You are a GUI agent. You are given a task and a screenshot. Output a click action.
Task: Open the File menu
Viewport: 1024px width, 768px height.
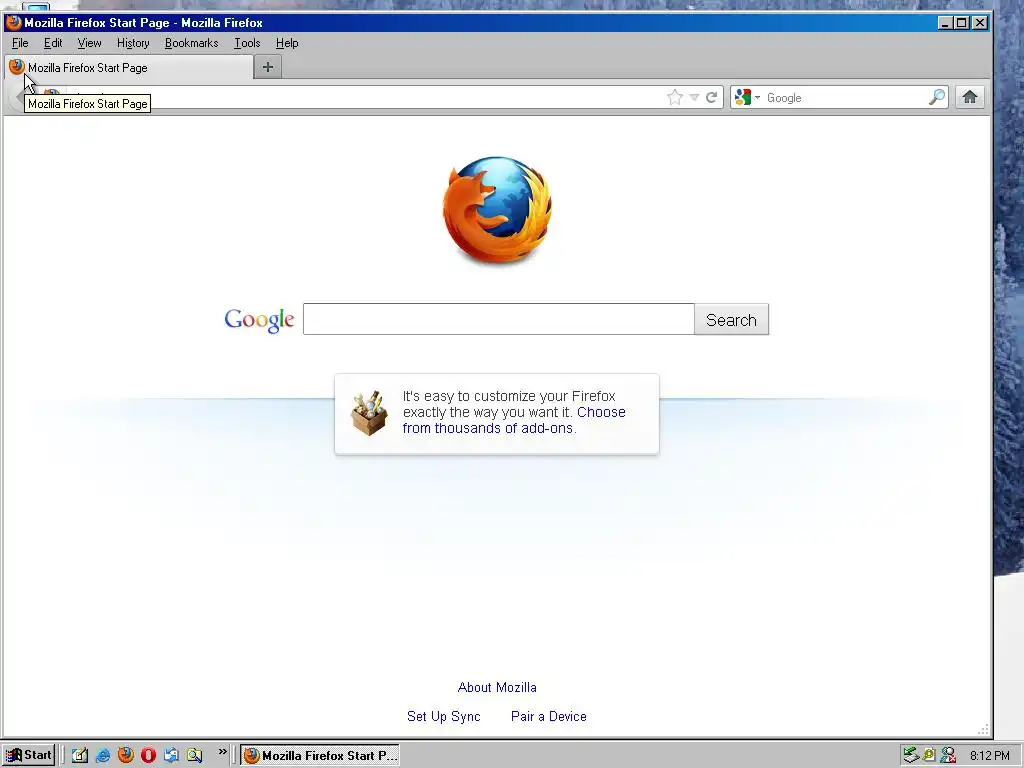coord(20,43)
